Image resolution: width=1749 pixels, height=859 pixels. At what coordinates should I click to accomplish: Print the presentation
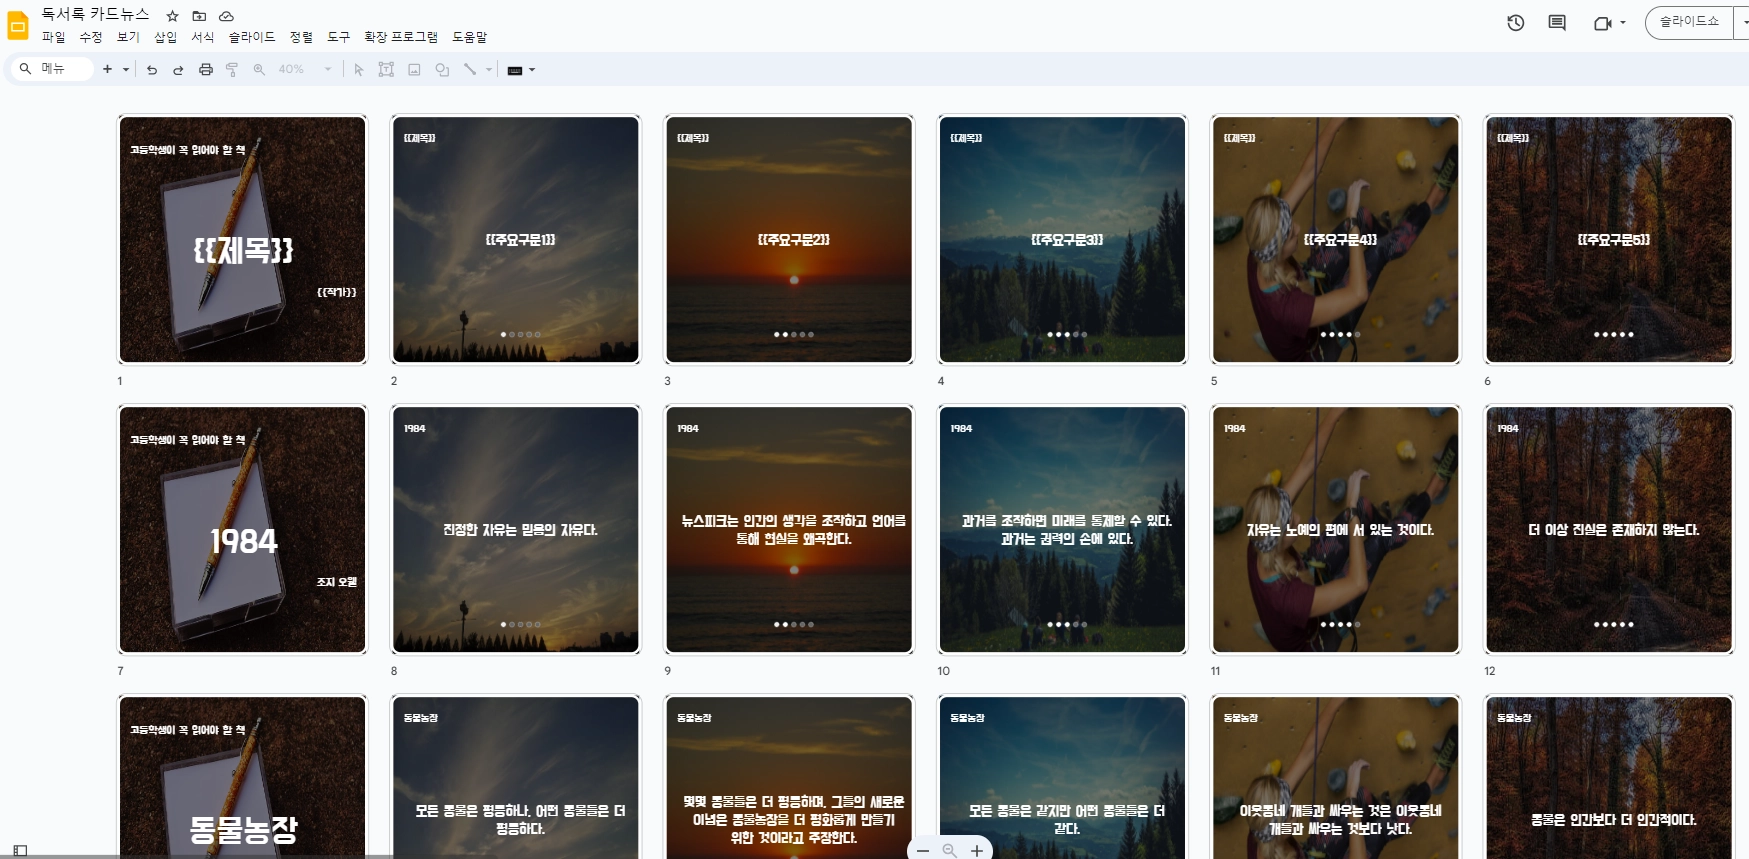[x=206, y=70]
